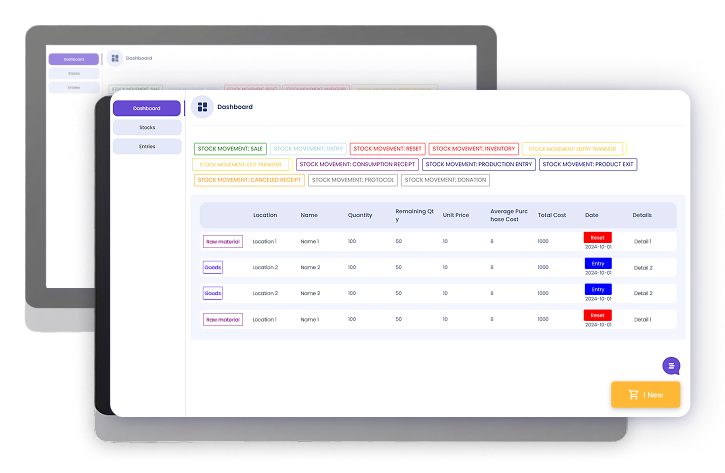Filter by Stock Movement: Sale tag
The height and width of the screenshot is (473, 725).
pyautogui.click(x=230, y=148)
